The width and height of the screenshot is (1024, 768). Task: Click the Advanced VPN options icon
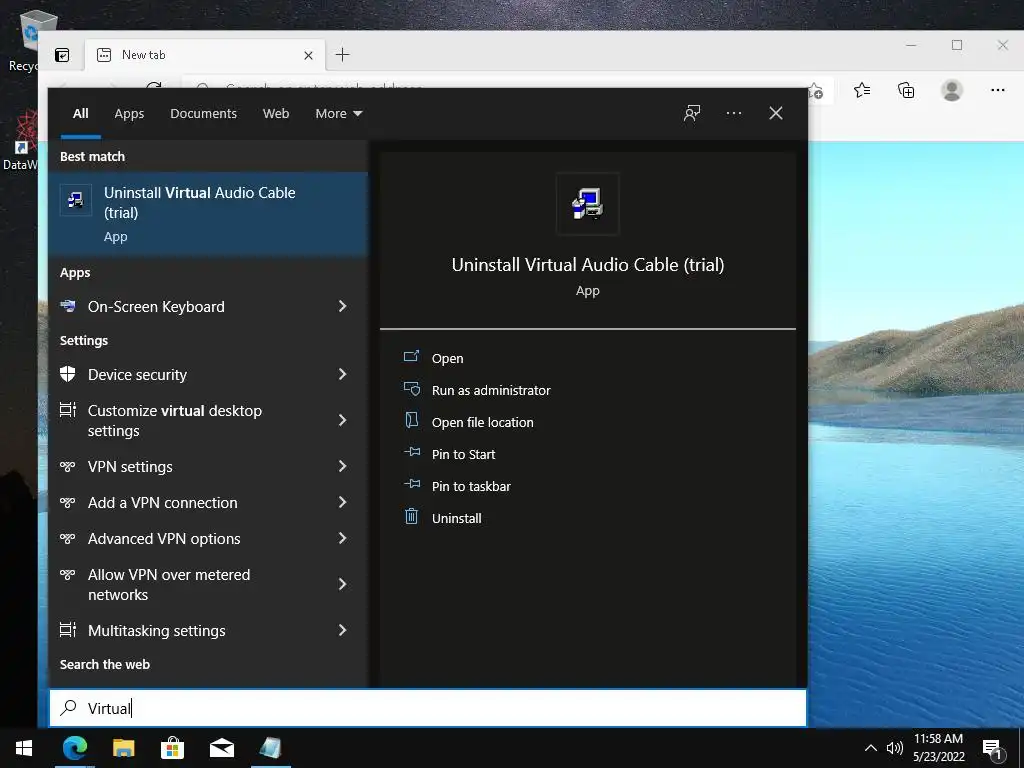[67, 538]
